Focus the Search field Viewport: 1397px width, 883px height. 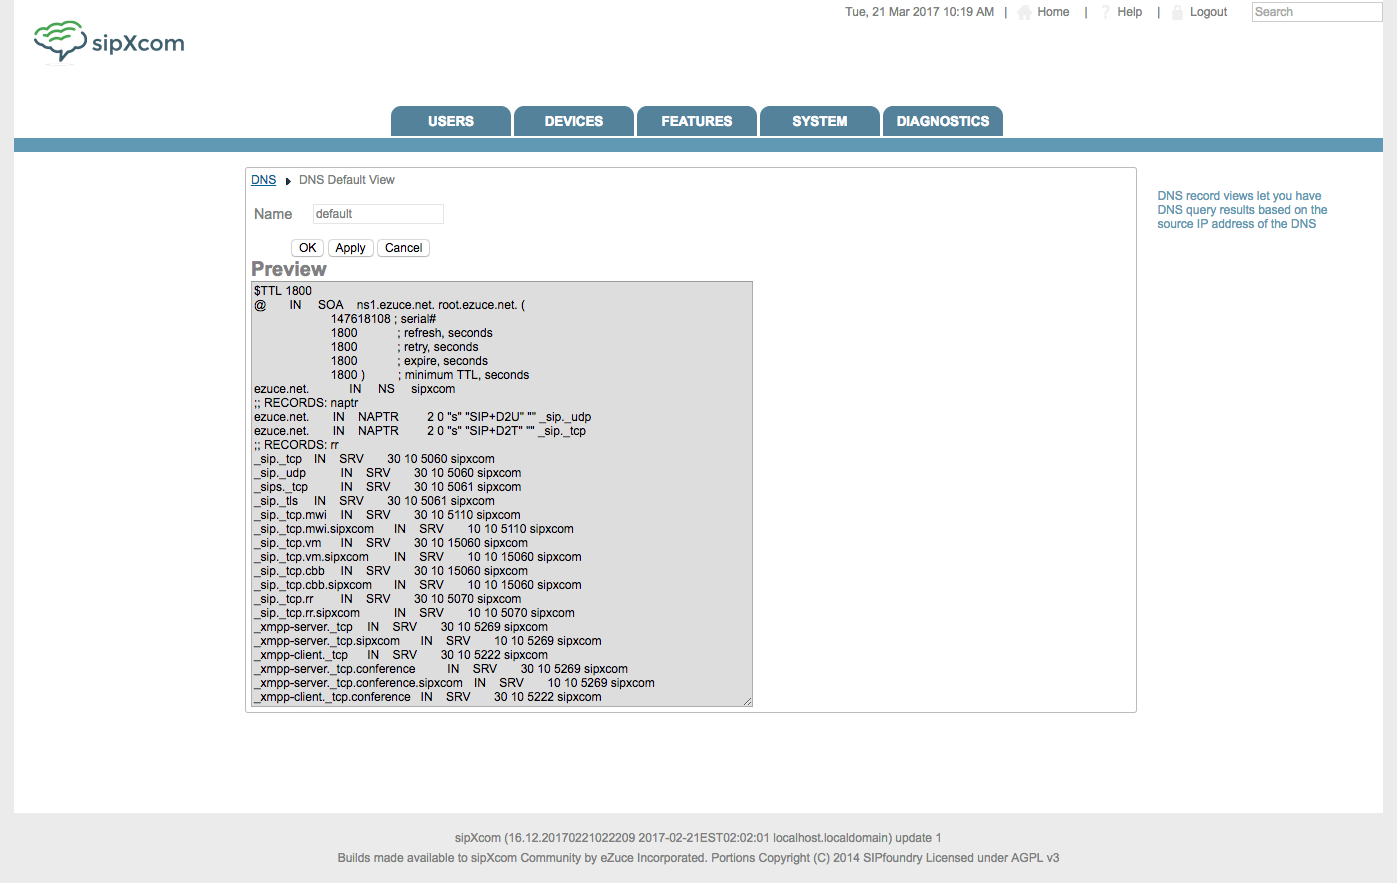click(x=1316, y=12)
